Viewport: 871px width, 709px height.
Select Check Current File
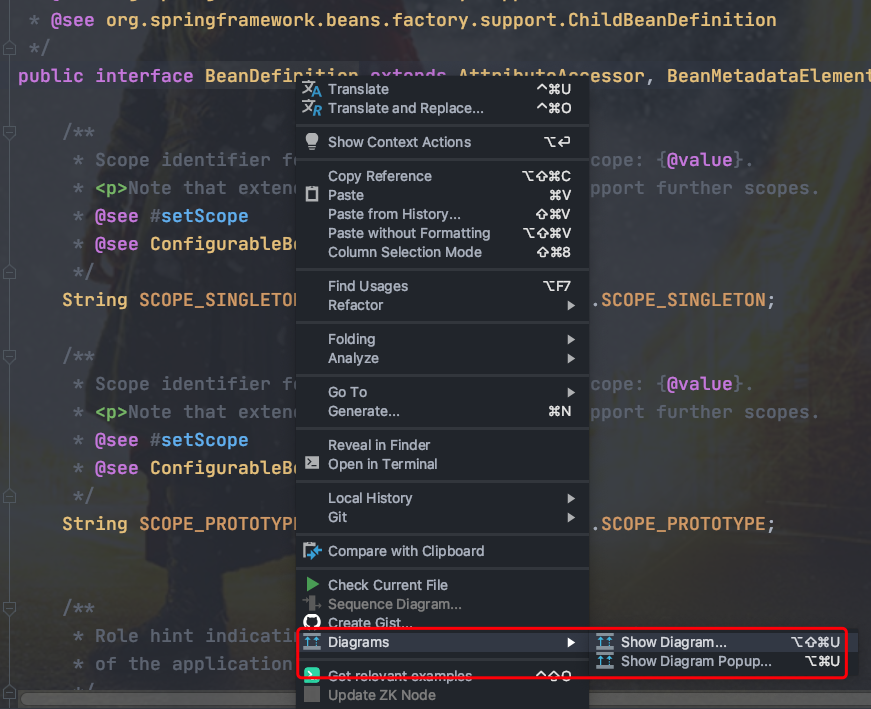click(443, 585)
